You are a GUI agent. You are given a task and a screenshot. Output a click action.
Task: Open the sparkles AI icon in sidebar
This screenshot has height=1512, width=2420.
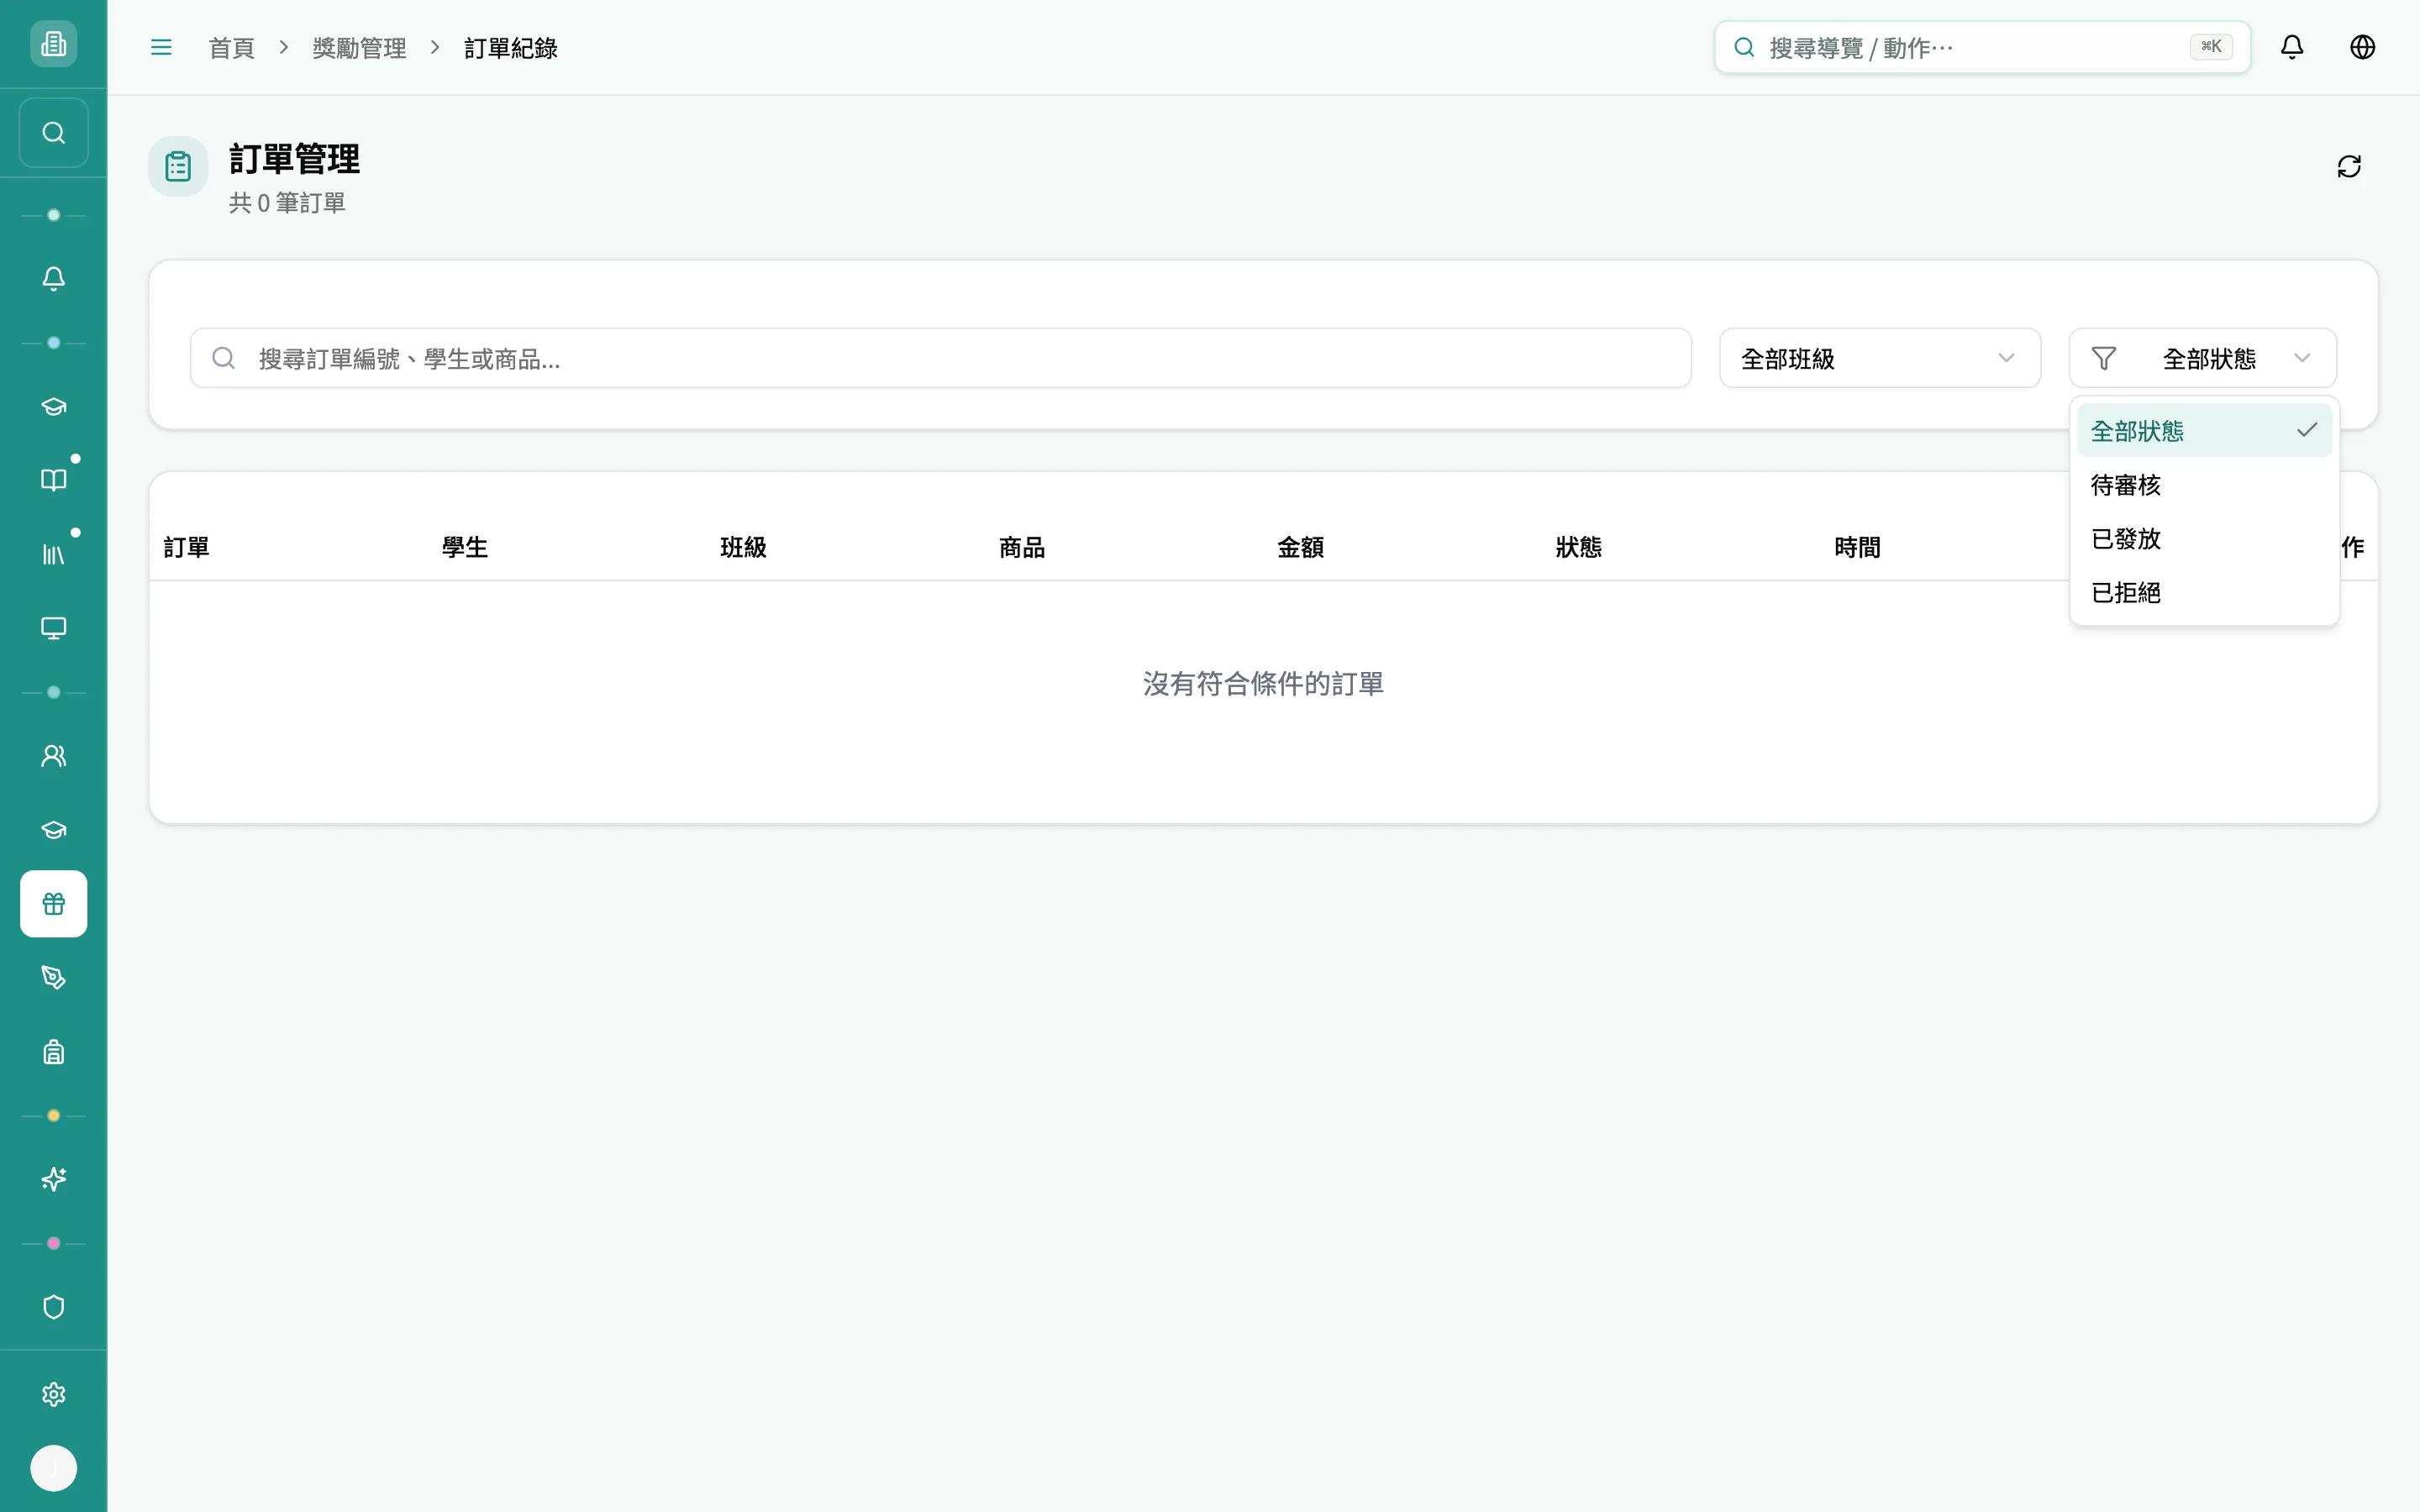click(x=53, y=1180)
